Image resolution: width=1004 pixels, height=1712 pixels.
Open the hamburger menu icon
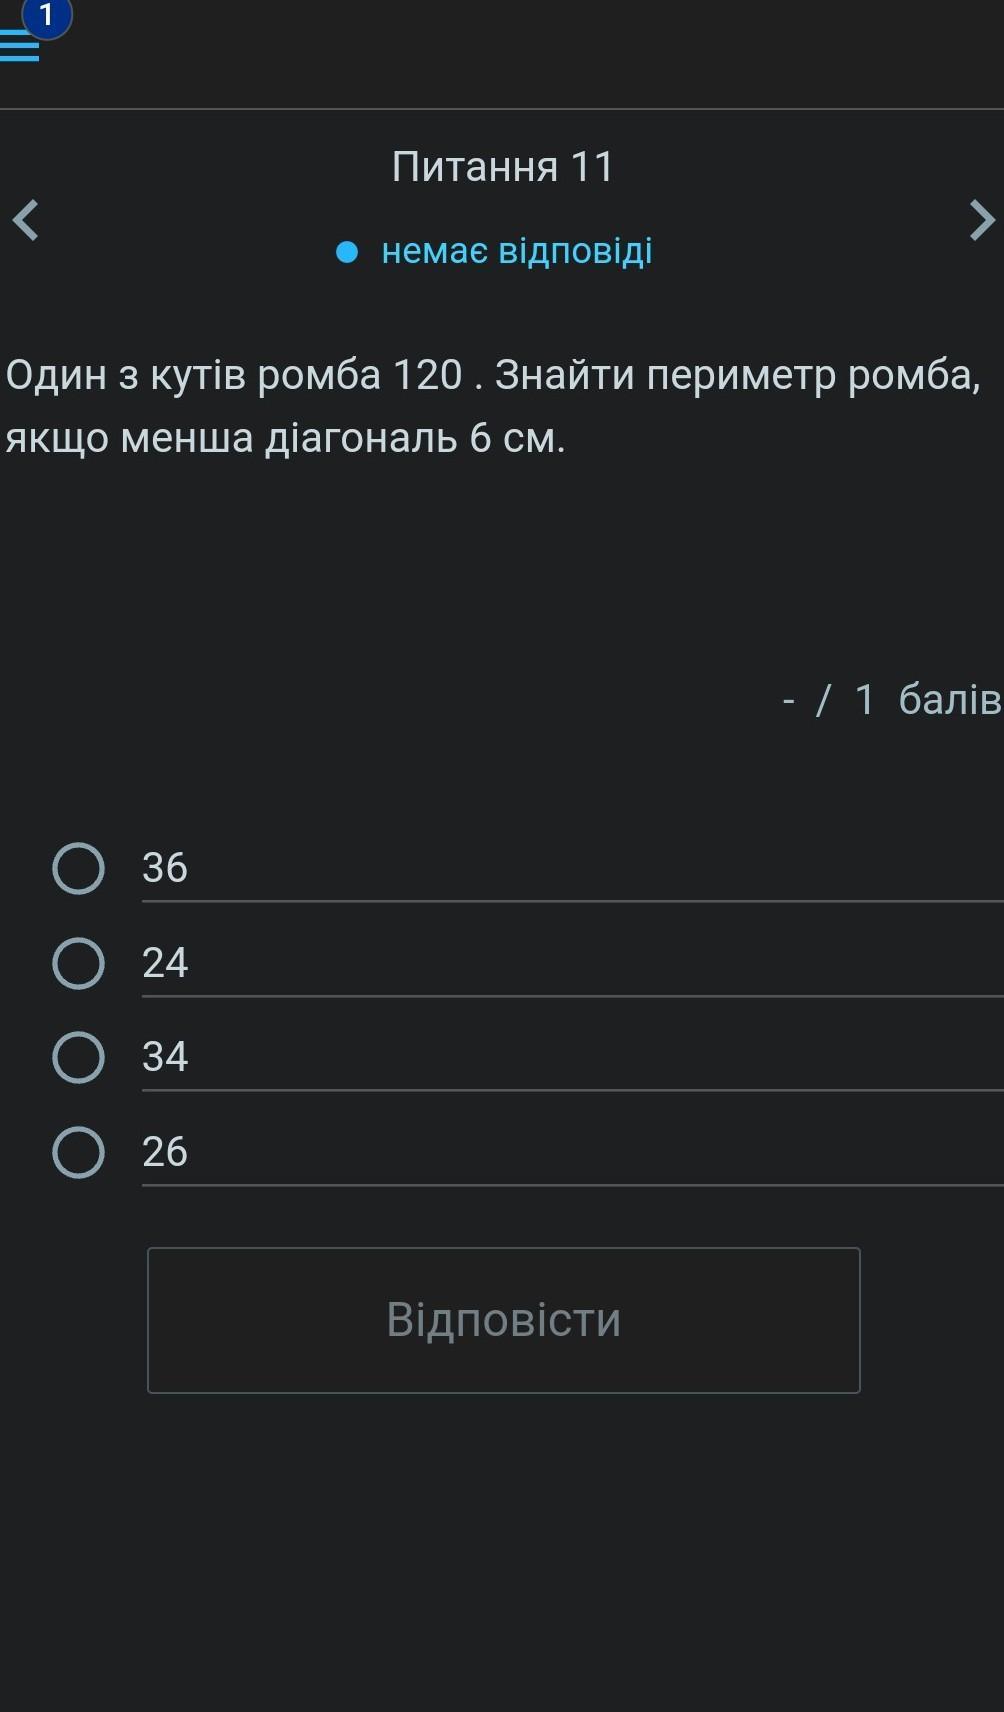(18, 47)
